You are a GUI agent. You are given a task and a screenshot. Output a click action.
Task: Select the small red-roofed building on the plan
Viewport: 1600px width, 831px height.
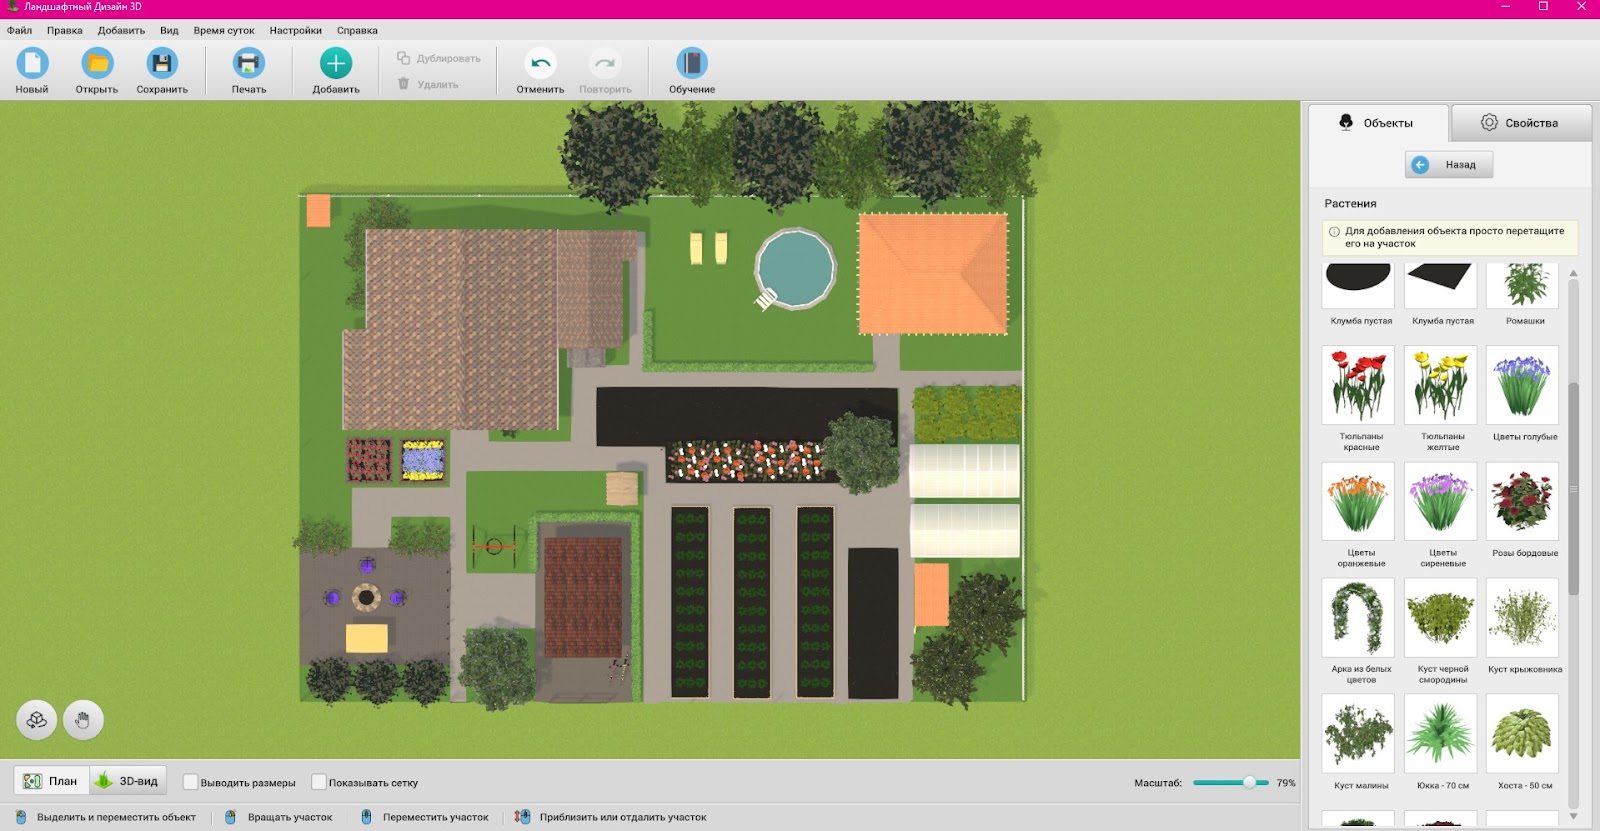(x=583, y=597)
